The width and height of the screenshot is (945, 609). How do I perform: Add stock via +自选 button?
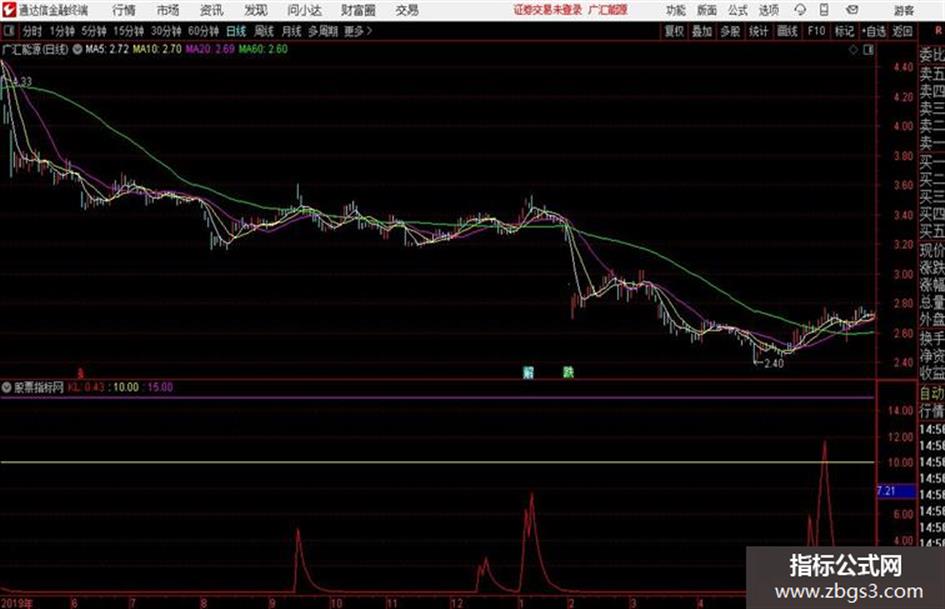coord(874,31)
